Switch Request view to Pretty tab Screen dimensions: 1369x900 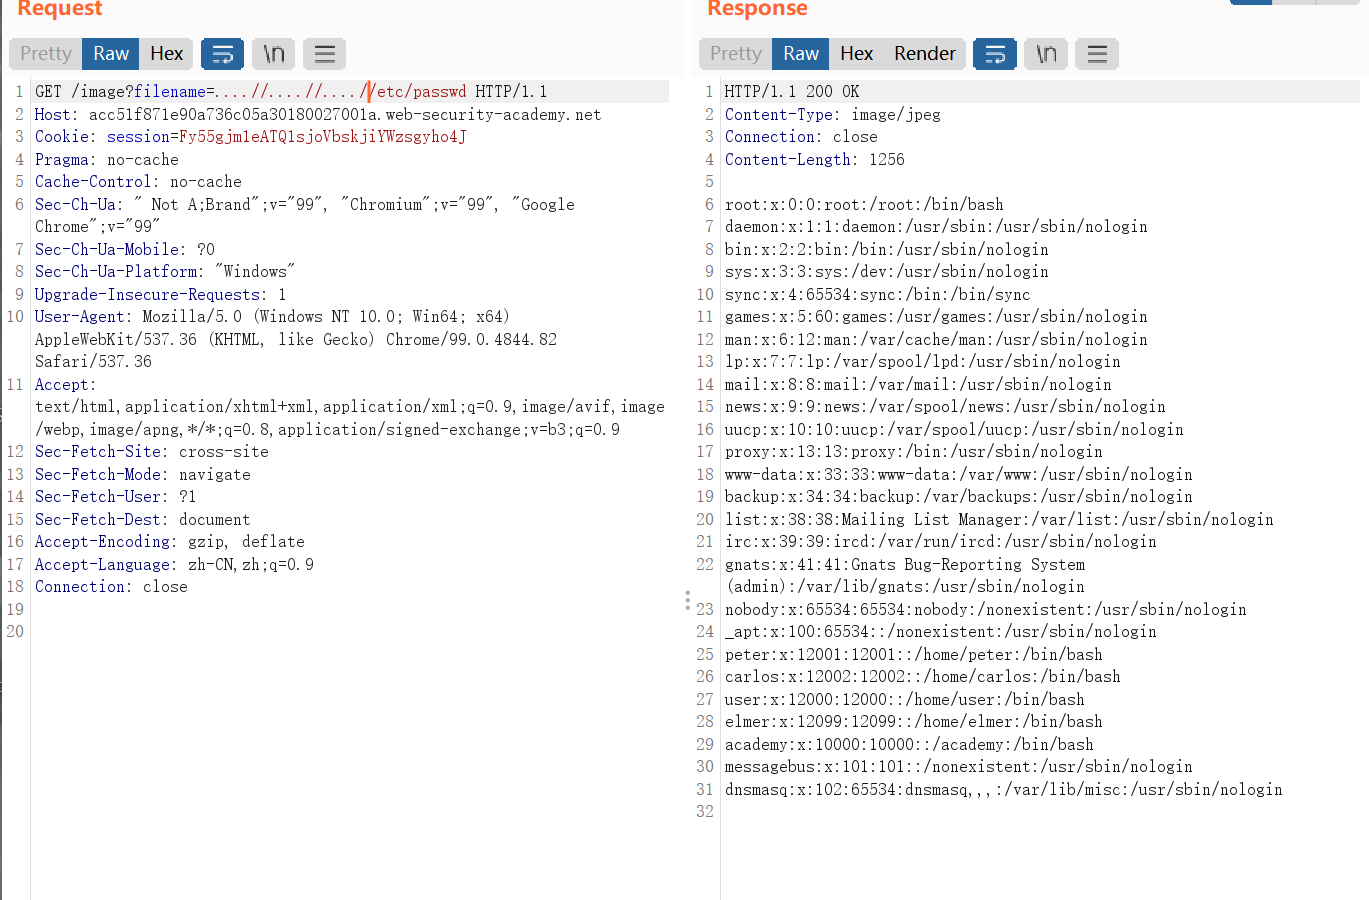coord(46,54)
